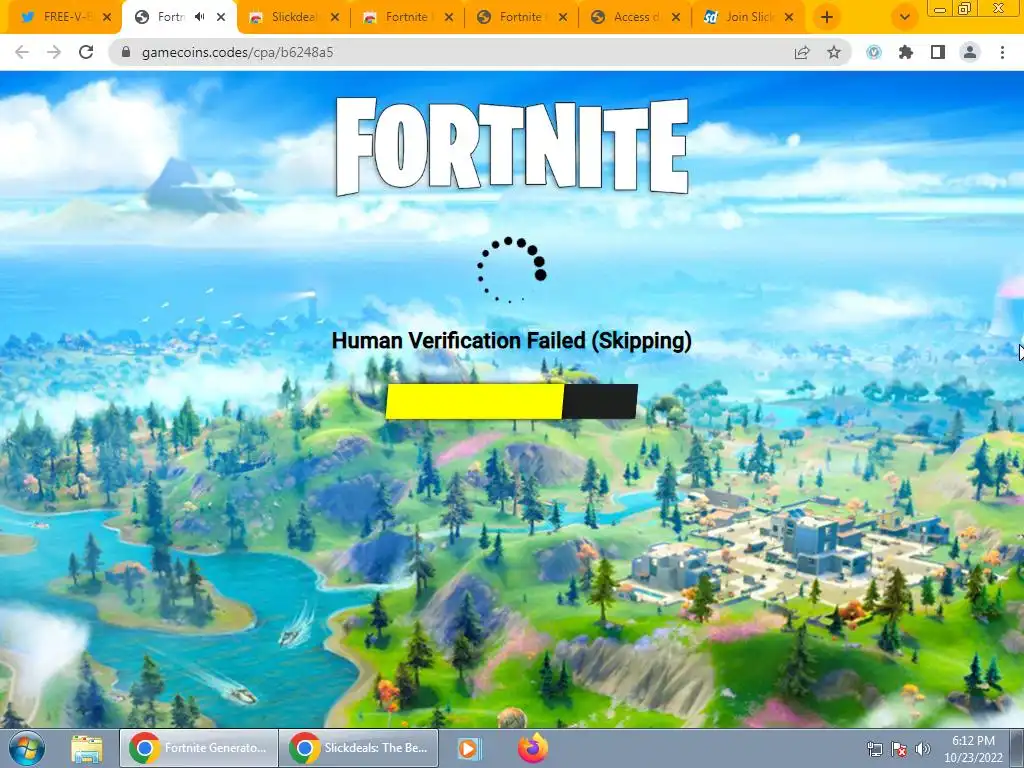Close the FREE-V-B Twitter tab

click(x=106, y=18)
